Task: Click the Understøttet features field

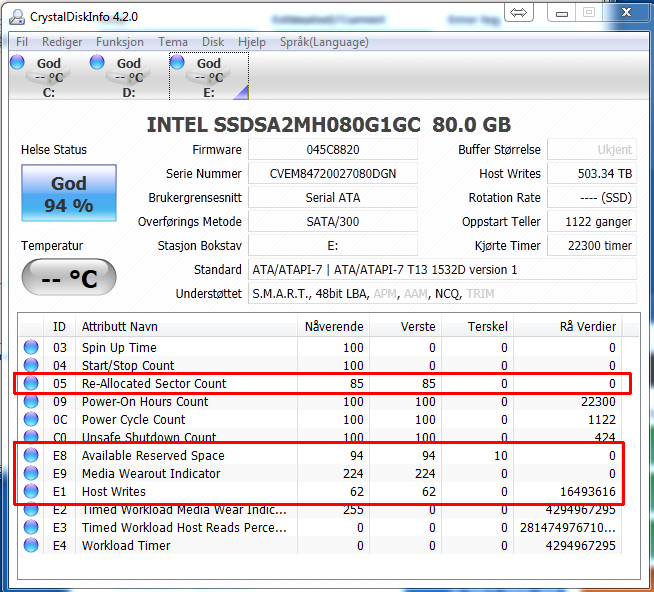Action: point(443,293)
